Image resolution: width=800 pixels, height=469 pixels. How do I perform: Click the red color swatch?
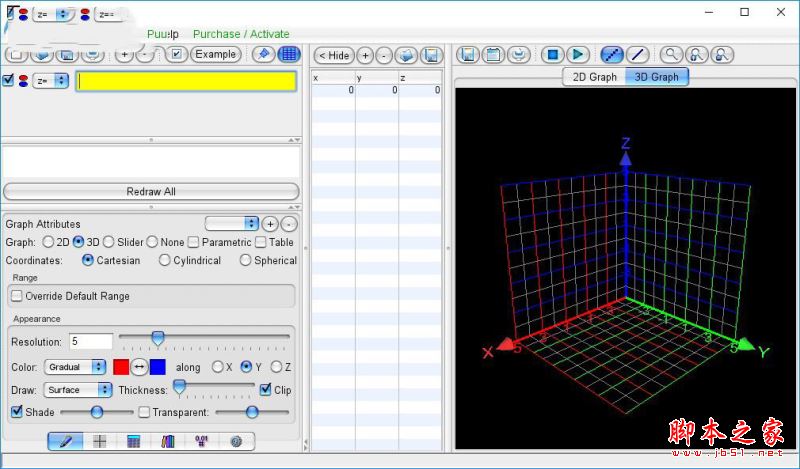click(121, 367)
